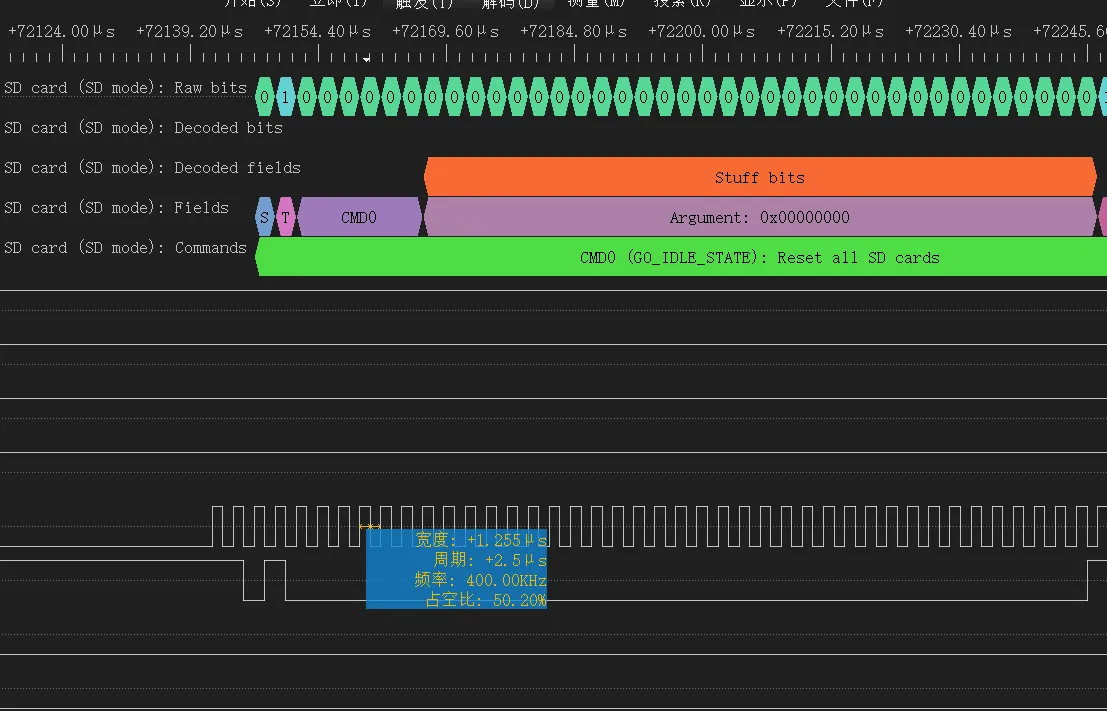Select the Decoded fields row label
The height and width of the screenshot is (711, 1107).
point(152,168)
